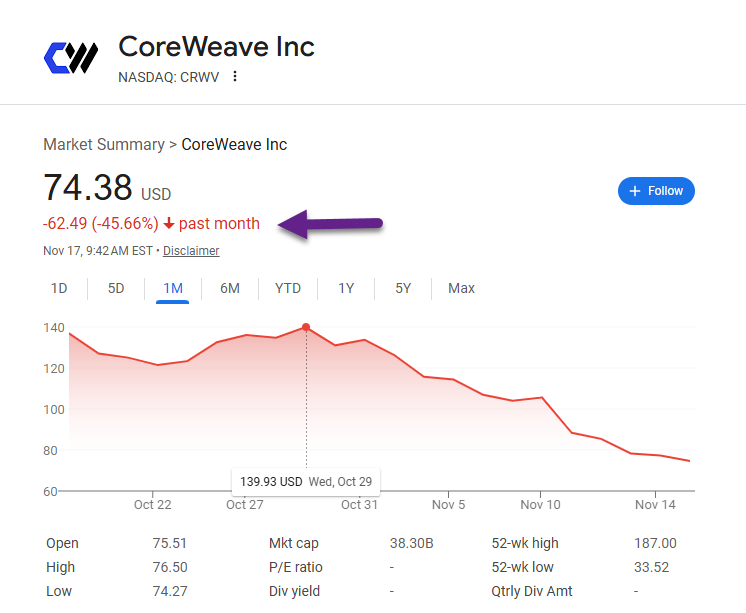Screen dimensions: 746x613
Task: Click the CoreWeave logo icon
Action: pos(71,57)
